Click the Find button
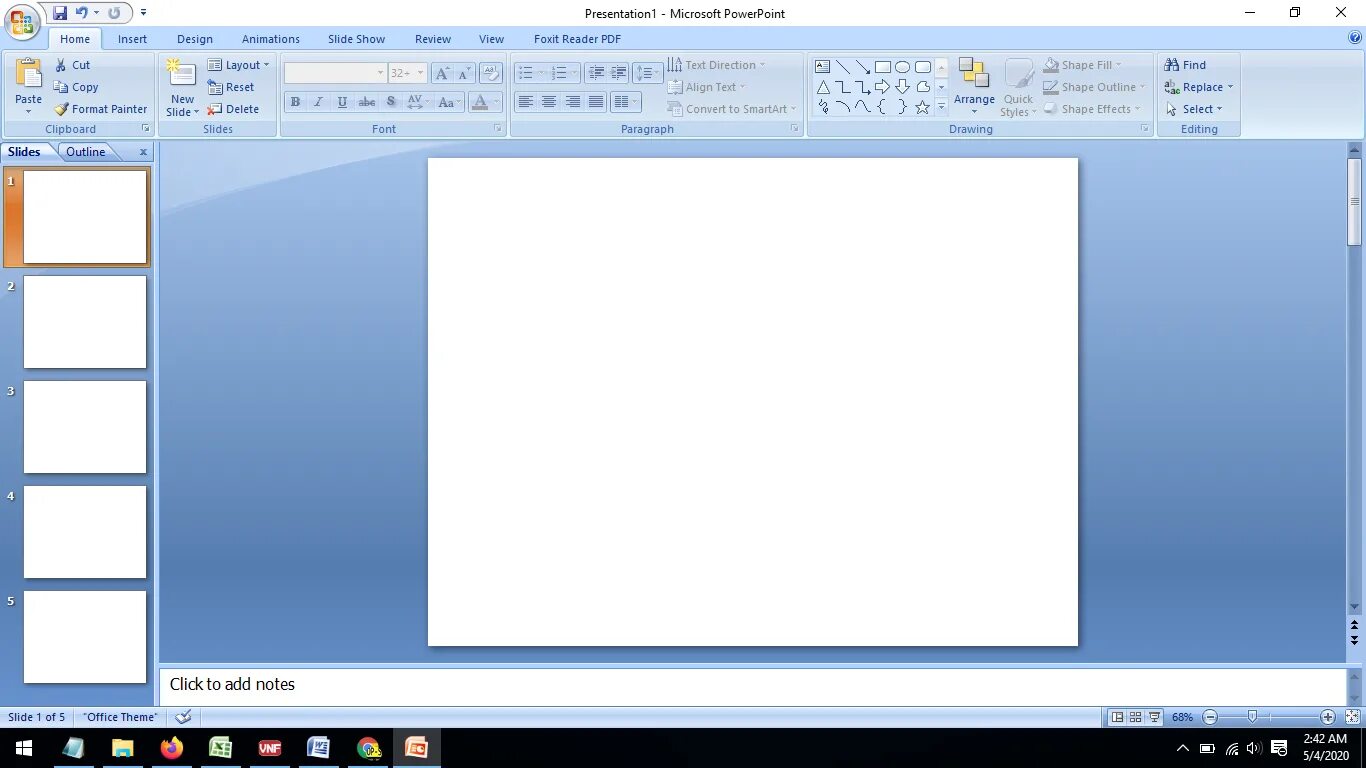The width and height of the screenshot is (1366, 768). click(x=1186, y=65)
